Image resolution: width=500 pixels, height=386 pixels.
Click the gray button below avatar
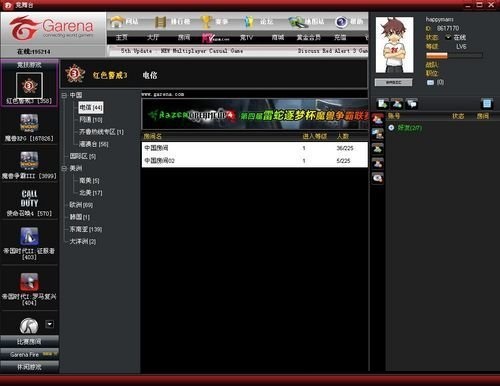[393, 82]
